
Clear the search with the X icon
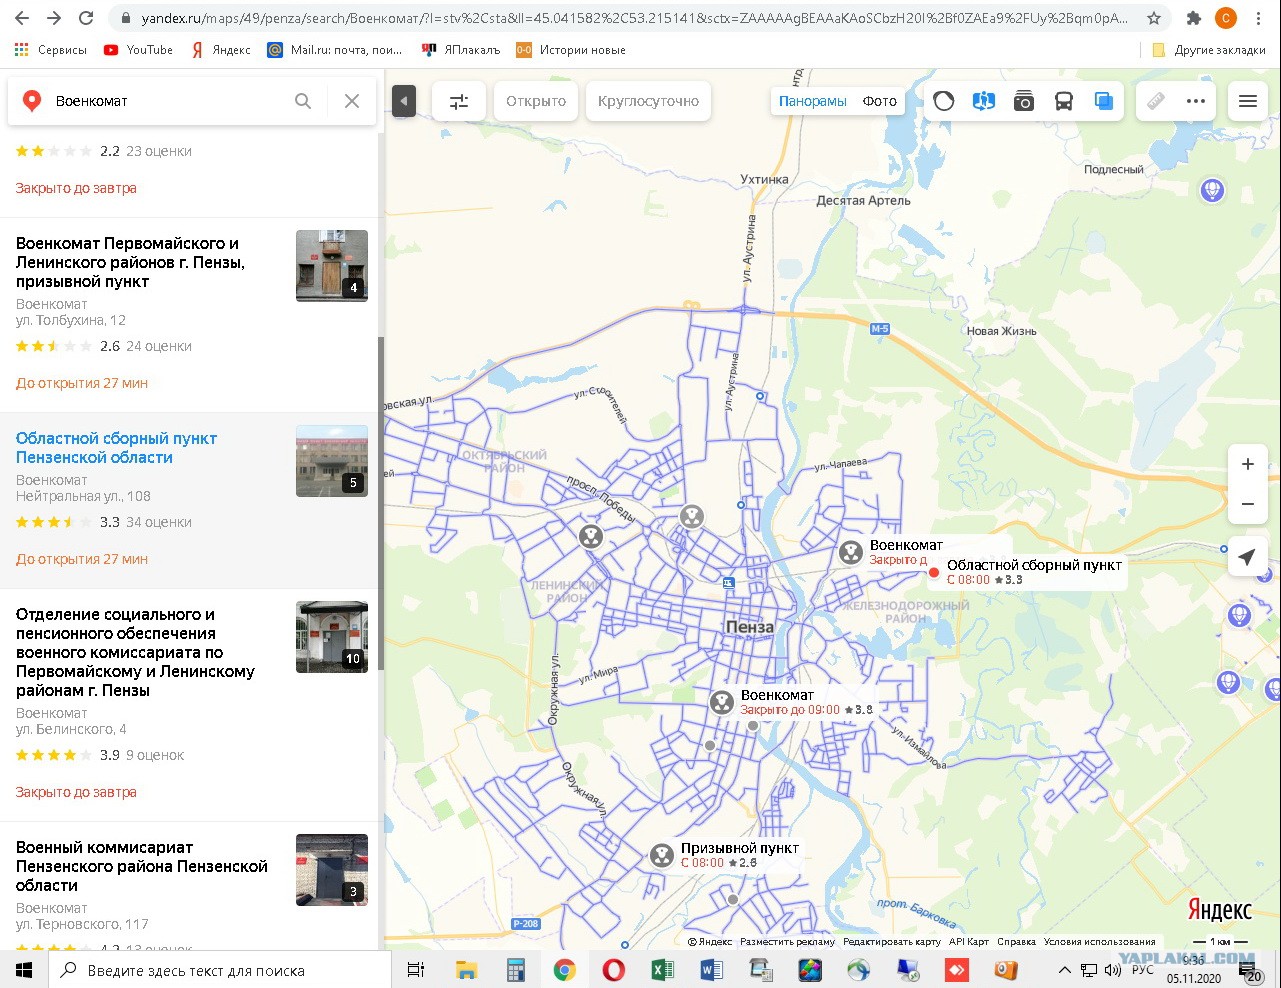coord(352,101)
